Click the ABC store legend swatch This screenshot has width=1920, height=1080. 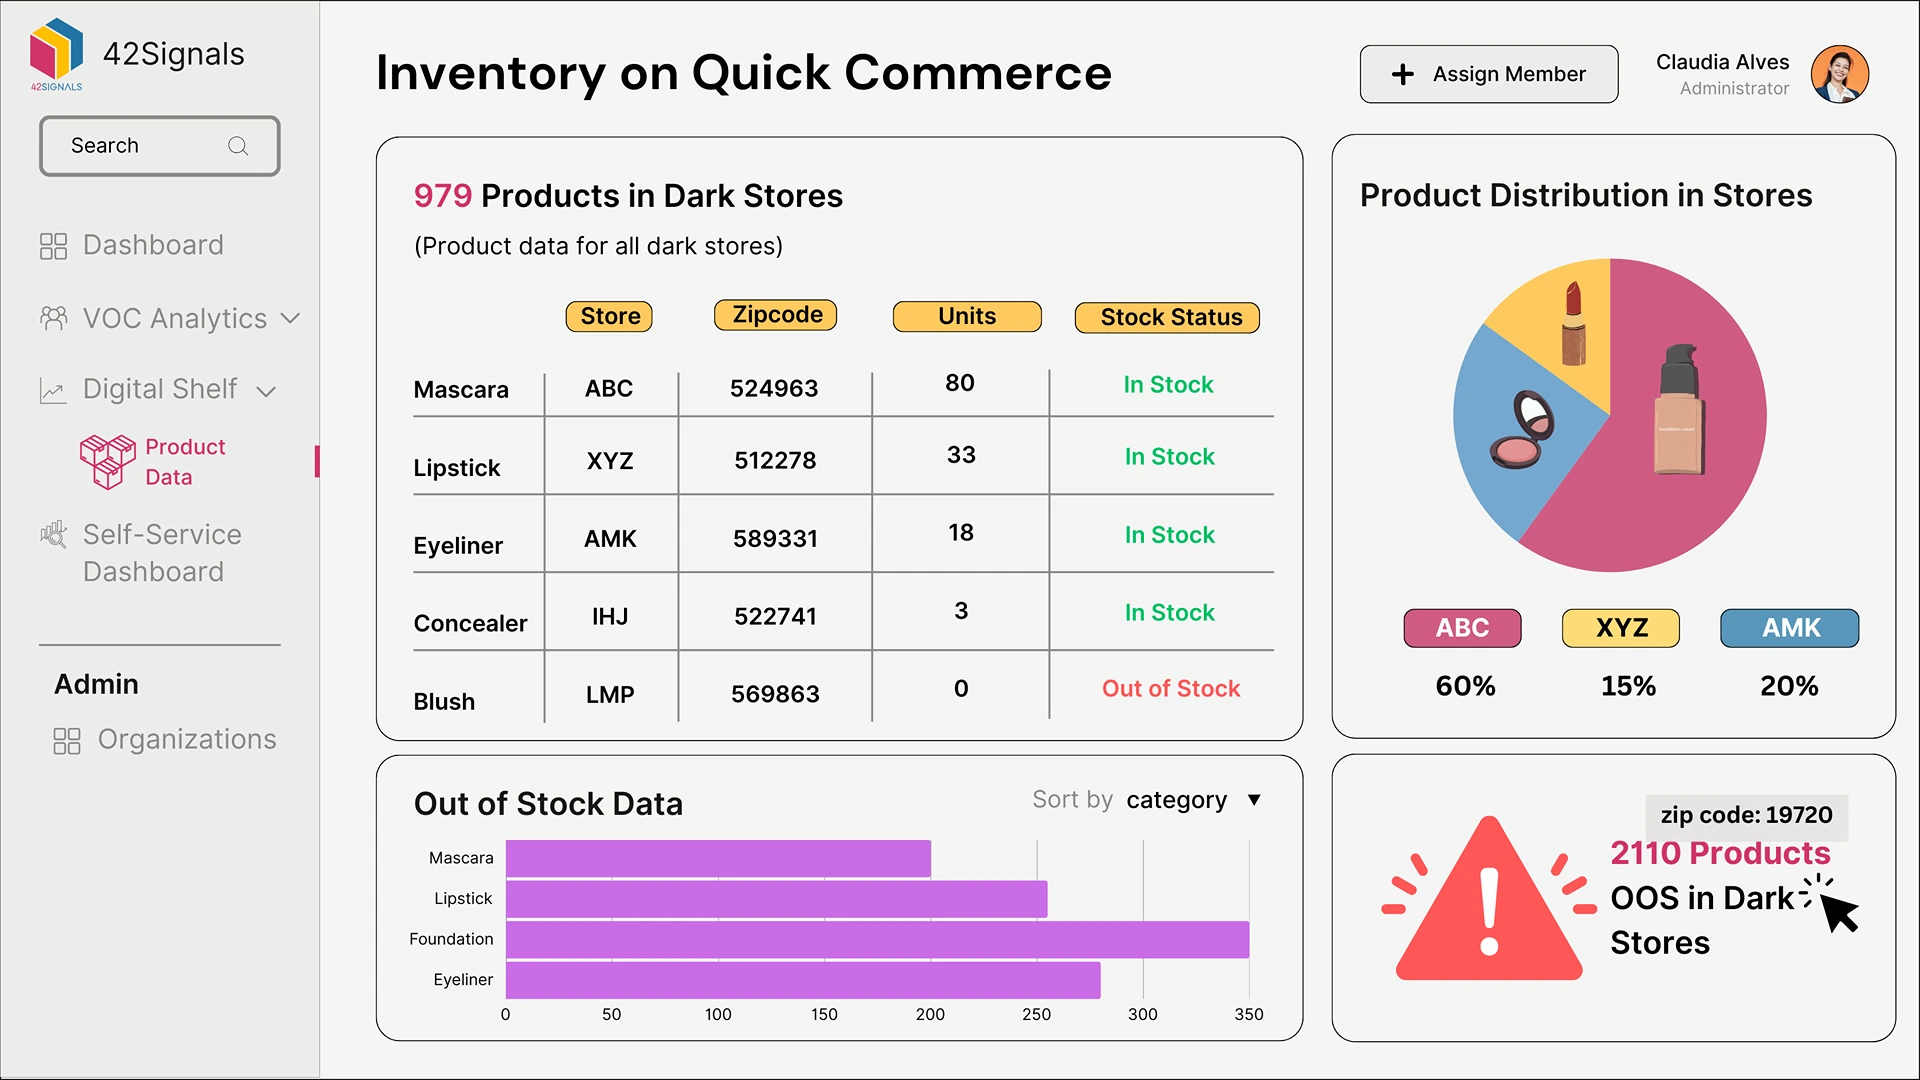[1462, 628]
